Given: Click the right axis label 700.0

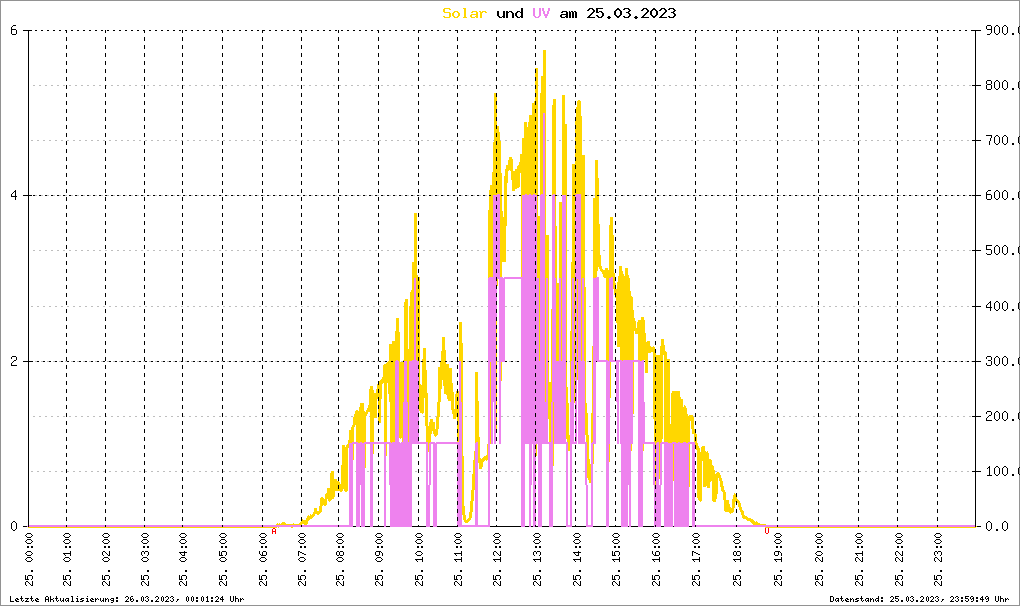Looking at the screenshot, I should click(1002, 140).
